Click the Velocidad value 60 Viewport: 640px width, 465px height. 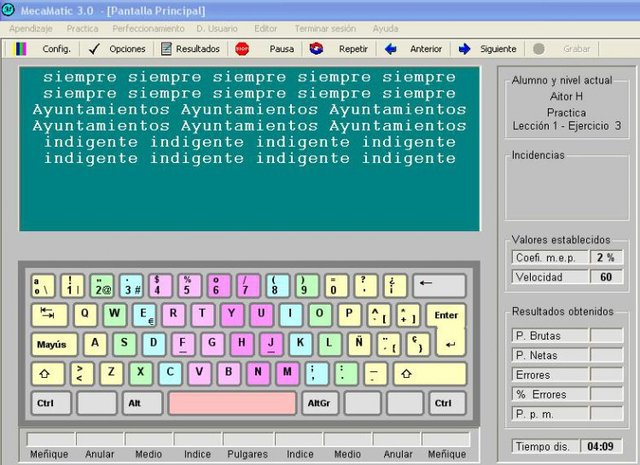[606, 277]
